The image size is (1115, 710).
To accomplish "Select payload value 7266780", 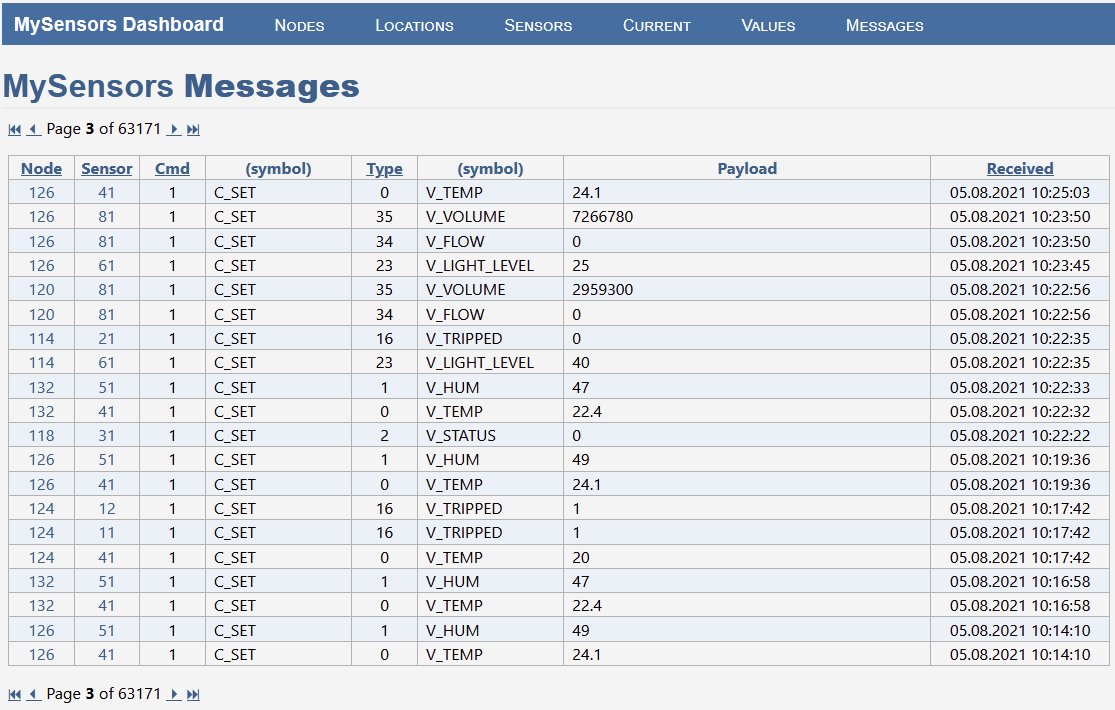I will point(602,217).
